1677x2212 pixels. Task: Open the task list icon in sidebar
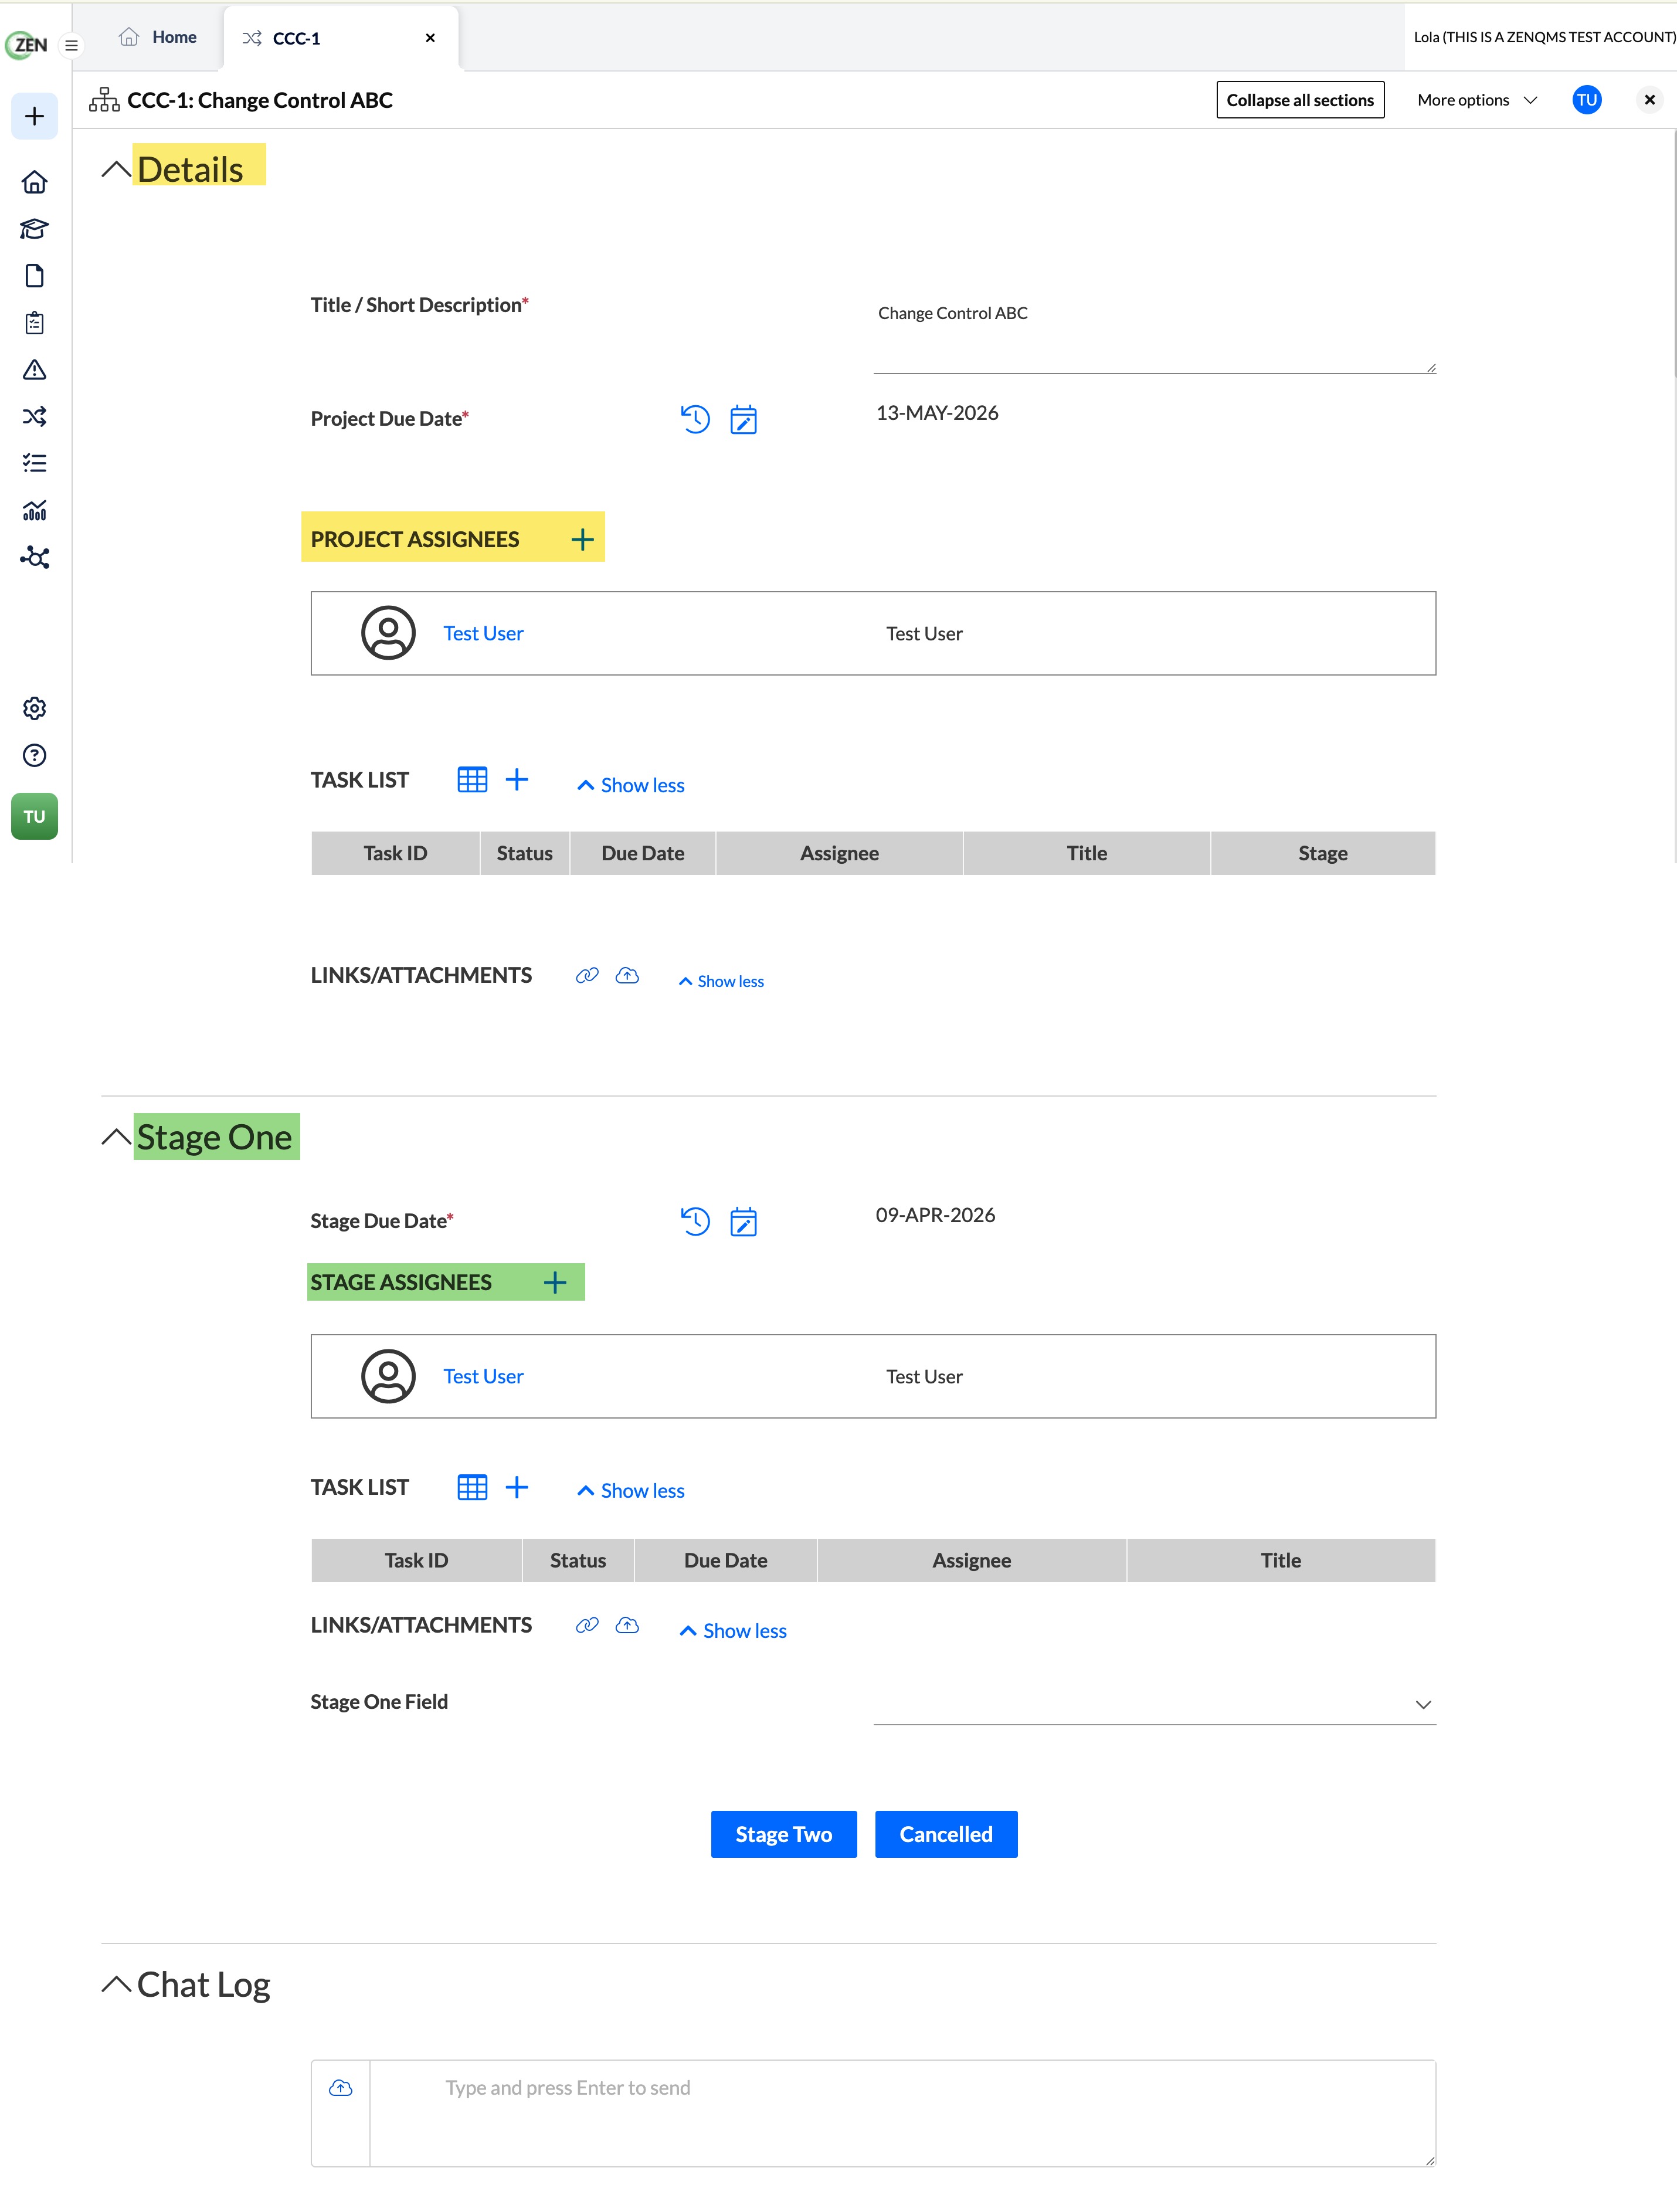(x=34, y=463)
